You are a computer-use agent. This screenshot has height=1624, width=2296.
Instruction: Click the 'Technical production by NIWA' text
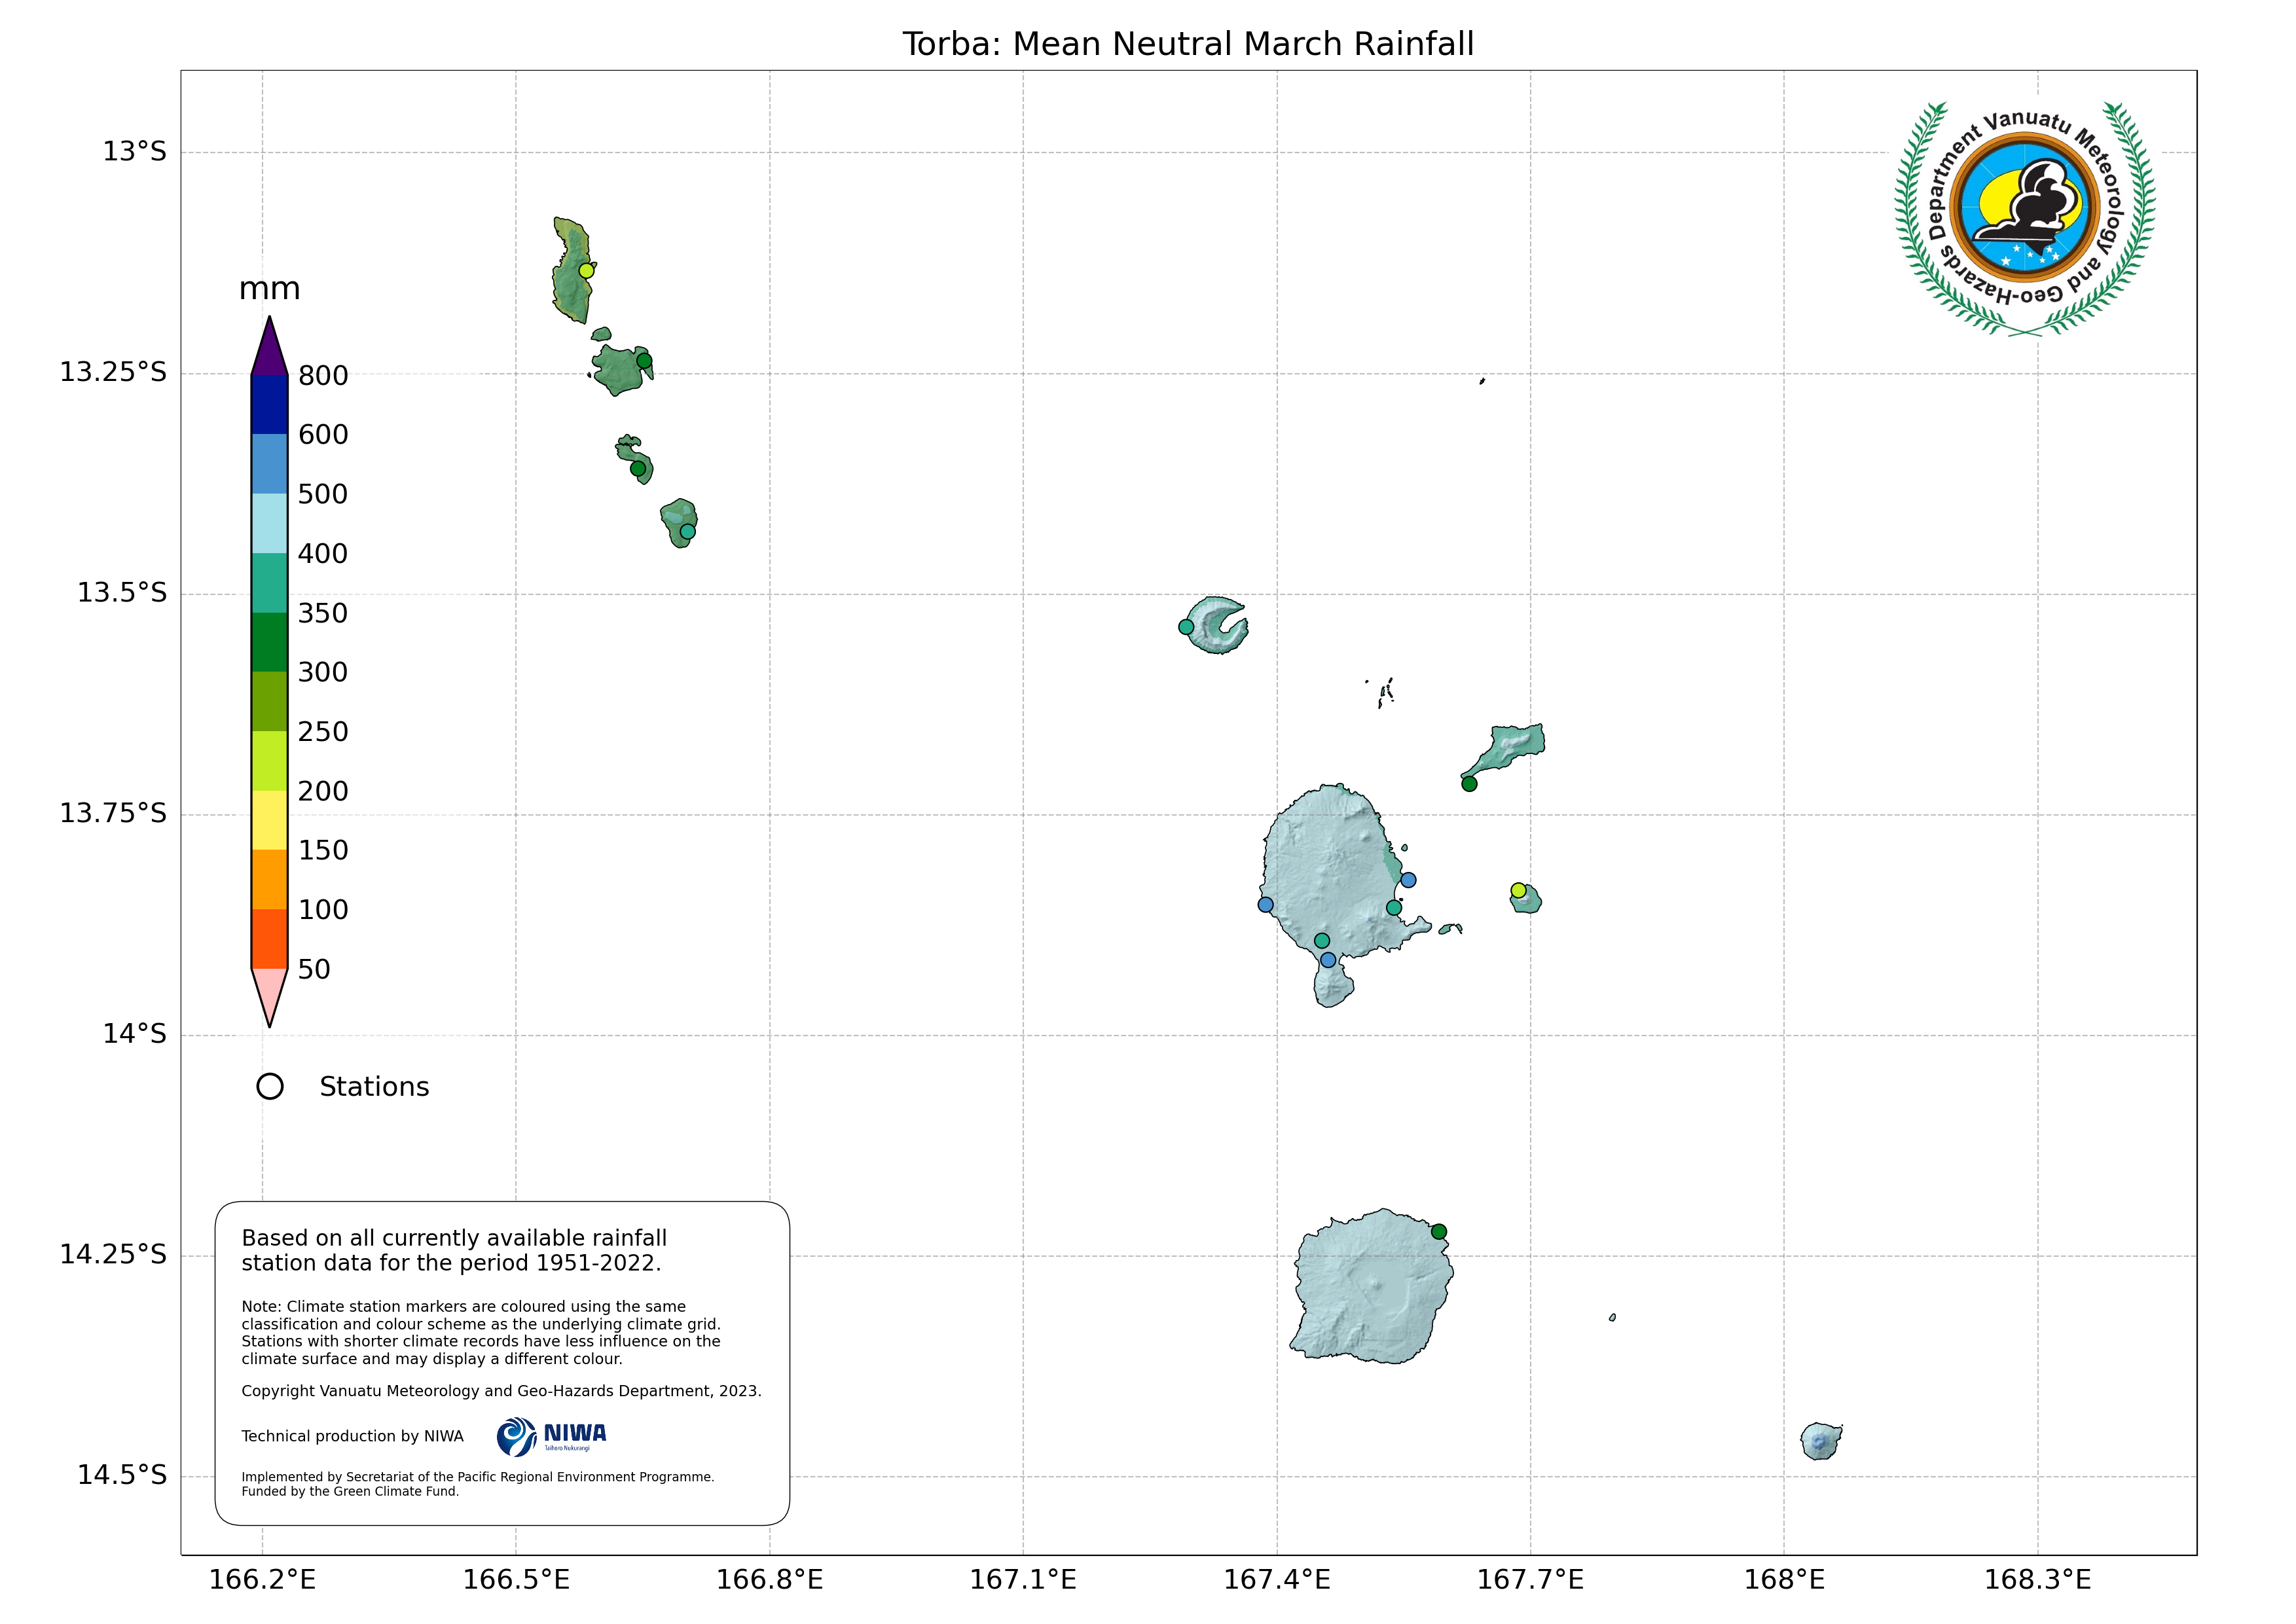point(352,1436)
